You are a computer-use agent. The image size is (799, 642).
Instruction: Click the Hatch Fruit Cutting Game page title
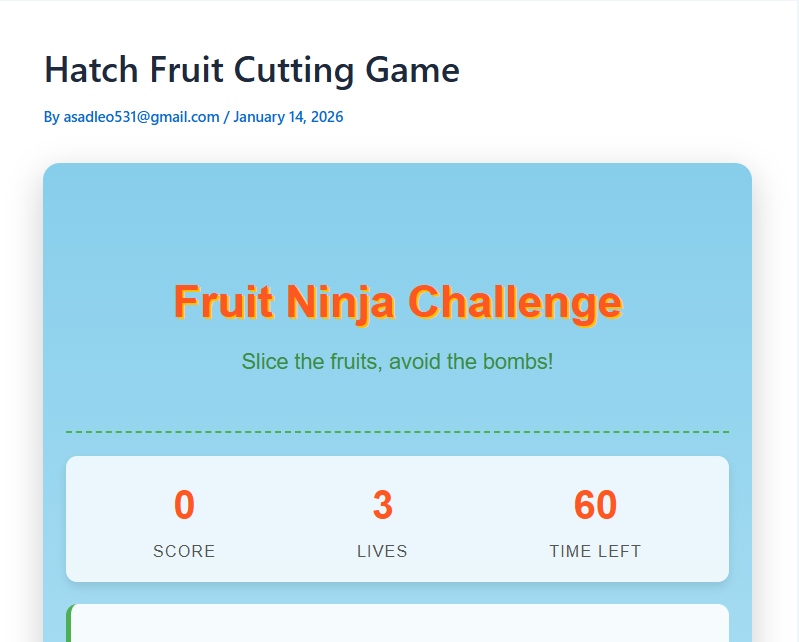coord(252,70)
